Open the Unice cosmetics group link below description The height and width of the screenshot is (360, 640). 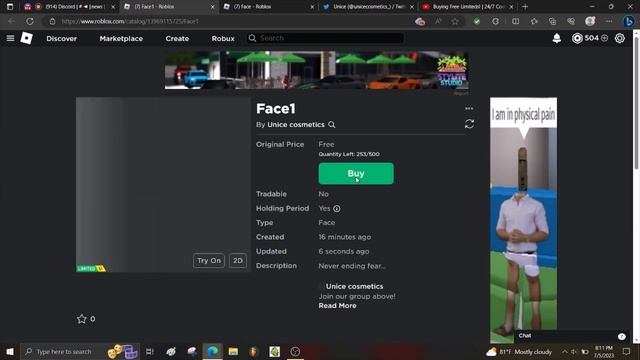(354, 286)
